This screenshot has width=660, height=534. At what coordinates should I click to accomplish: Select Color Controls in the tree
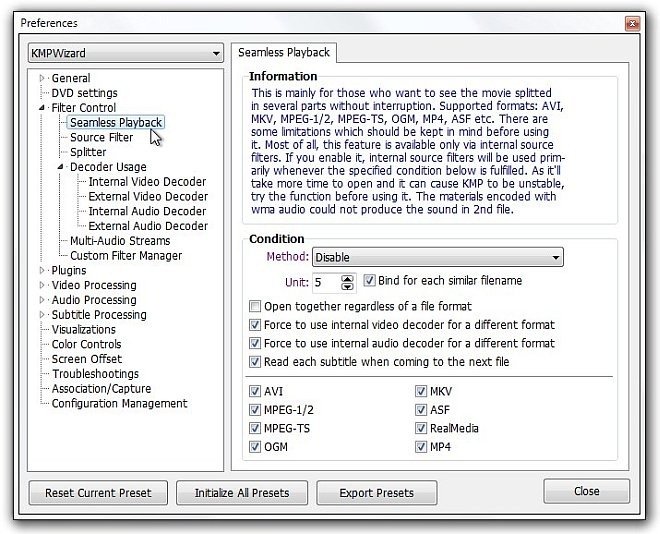(86, 344)
